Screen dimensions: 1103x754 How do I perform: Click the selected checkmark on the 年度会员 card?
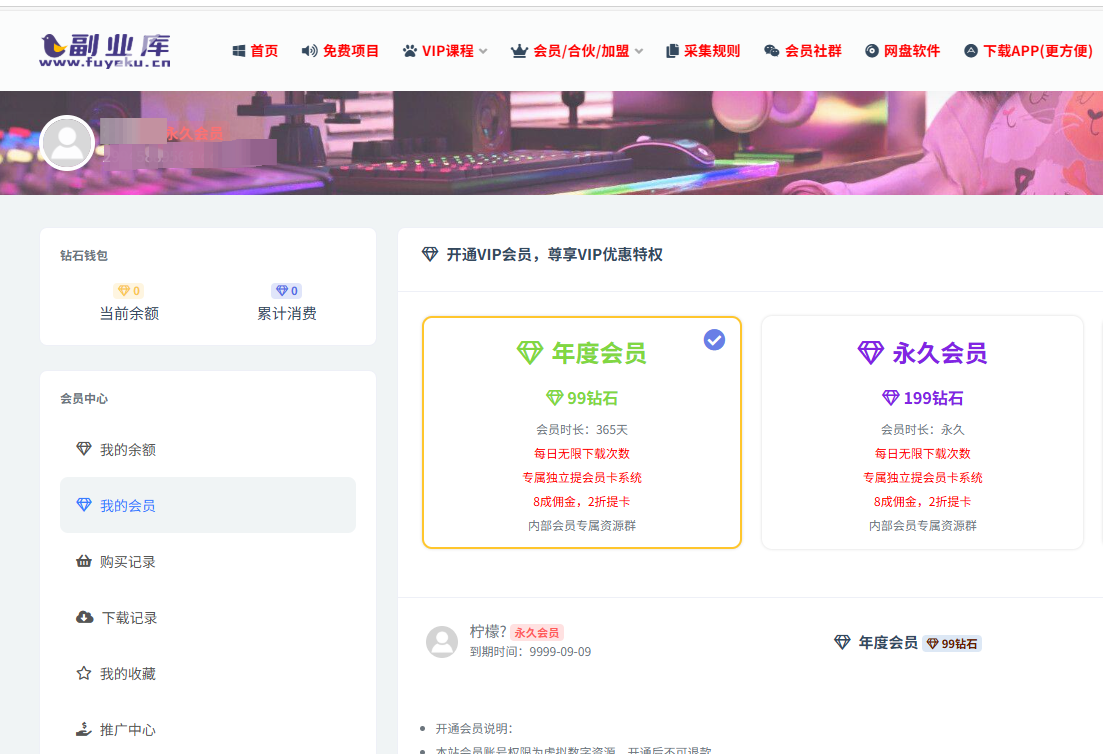[x=714, y=340]
